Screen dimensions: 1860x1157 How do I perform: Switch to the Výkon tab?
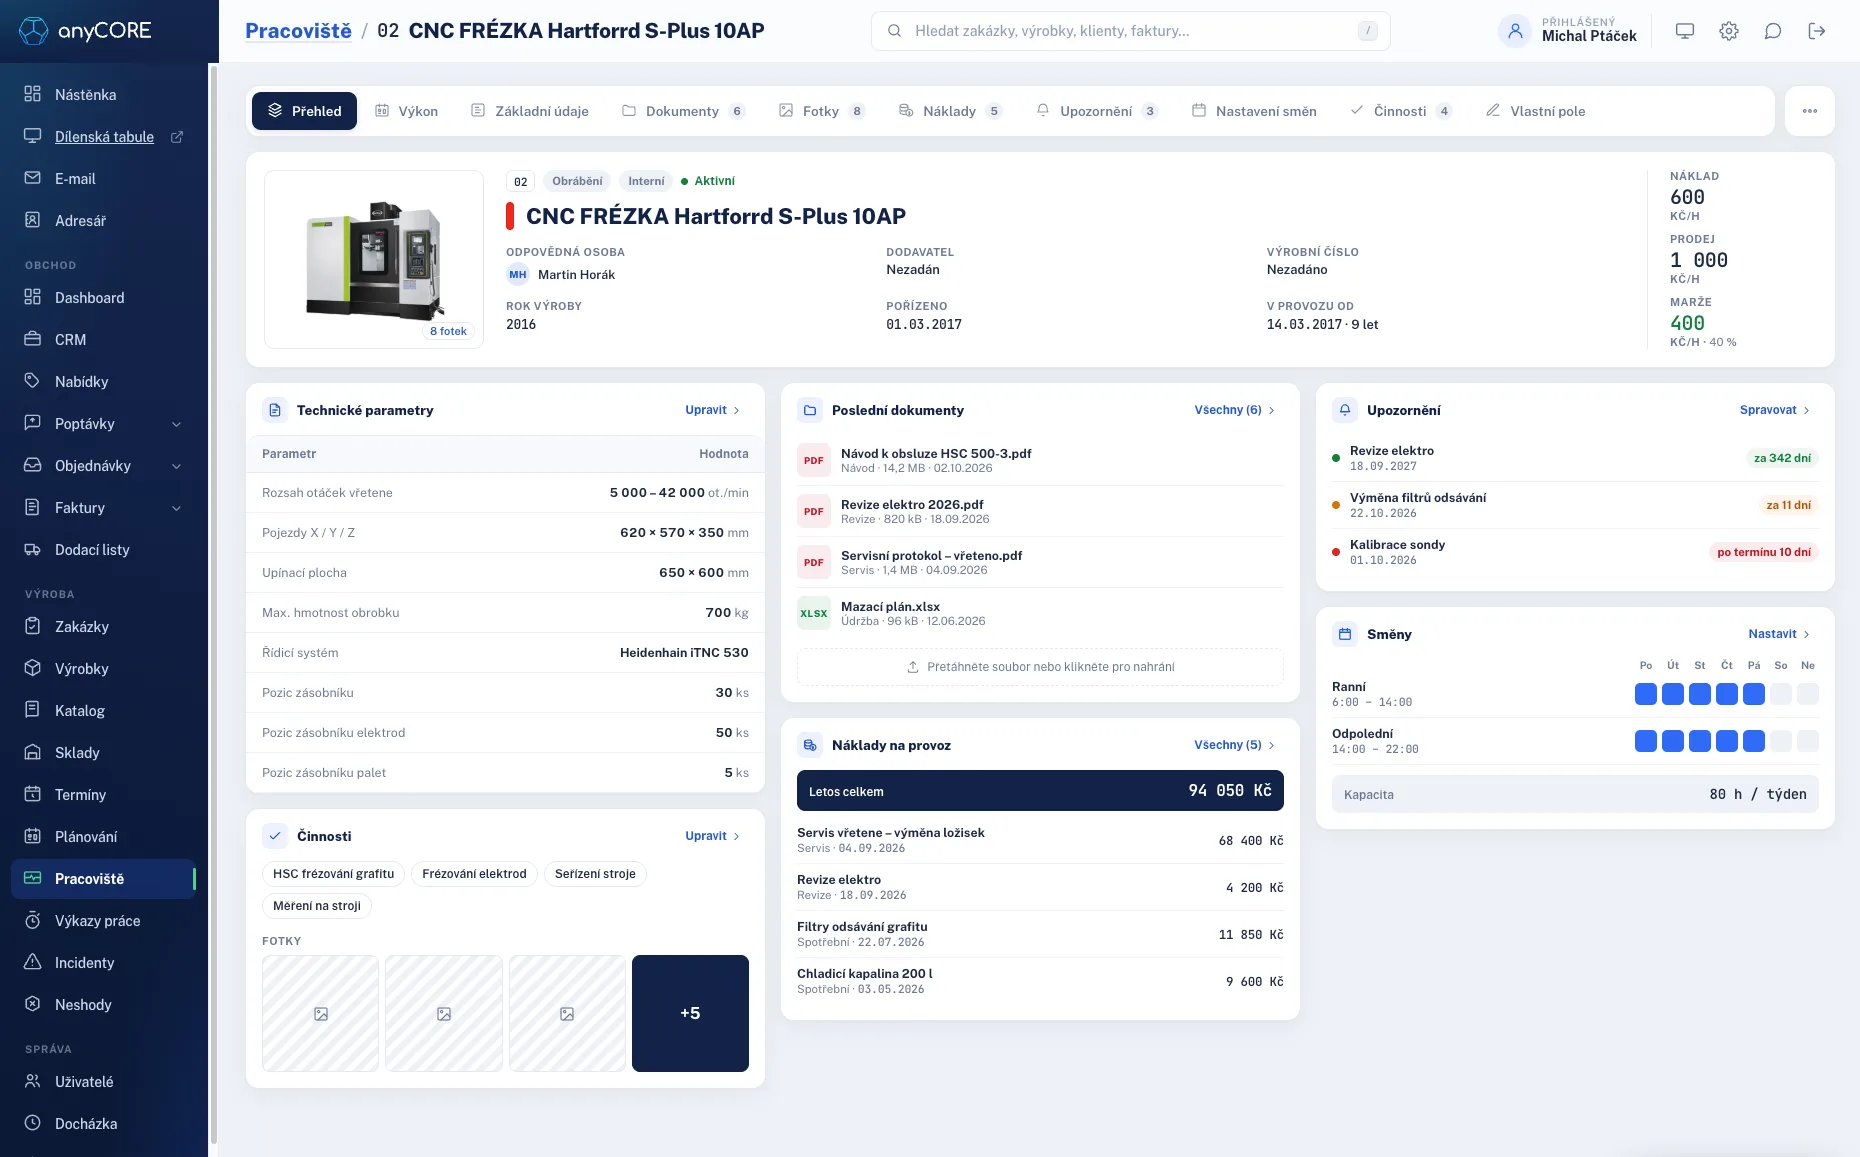click(x=406, y=111)
